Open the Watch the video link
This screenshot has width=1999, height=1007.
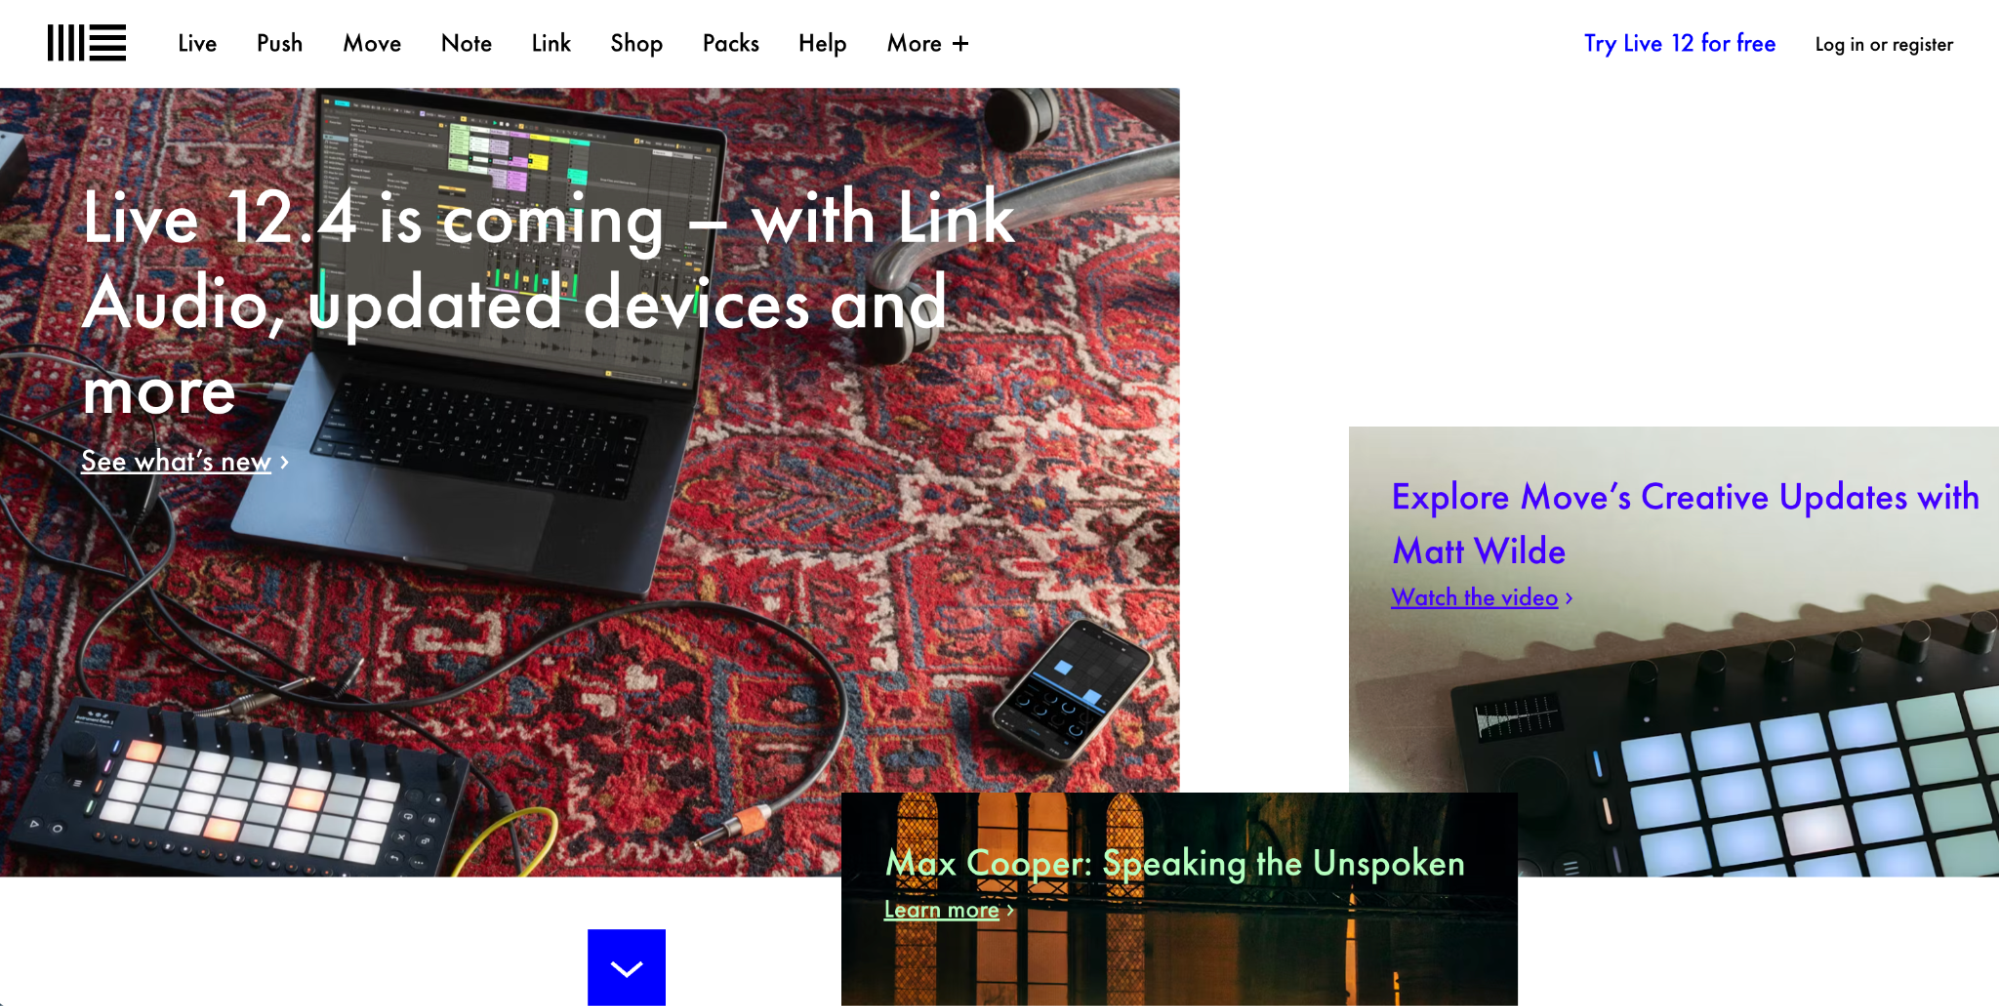(x=1474, y=598)
